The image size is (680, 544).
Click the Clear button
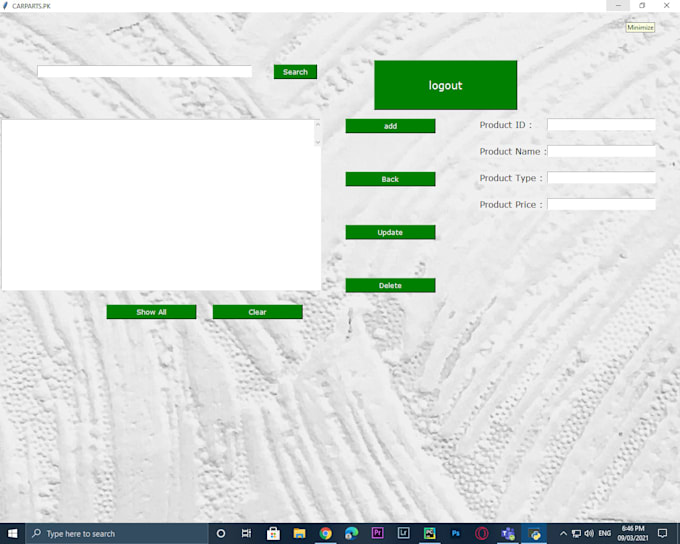click(258, 312)
